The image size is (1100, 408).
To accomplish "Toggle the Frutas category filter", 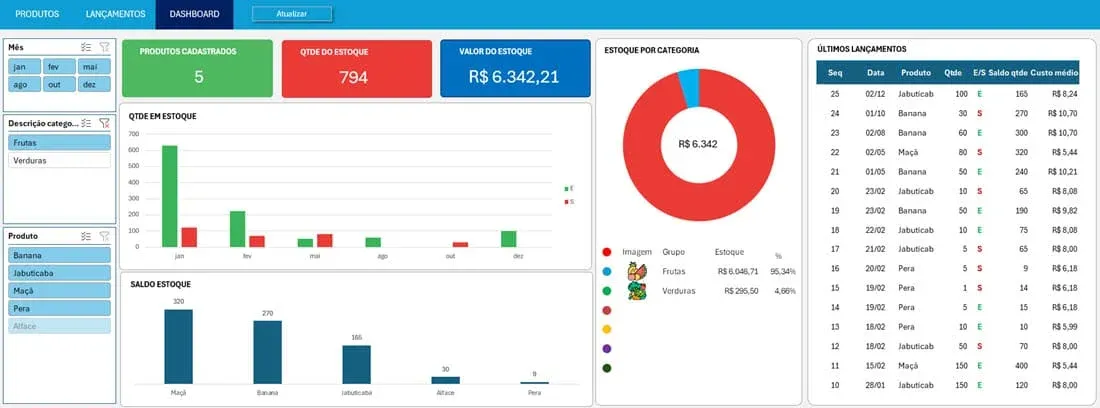I will click(60, 142).
